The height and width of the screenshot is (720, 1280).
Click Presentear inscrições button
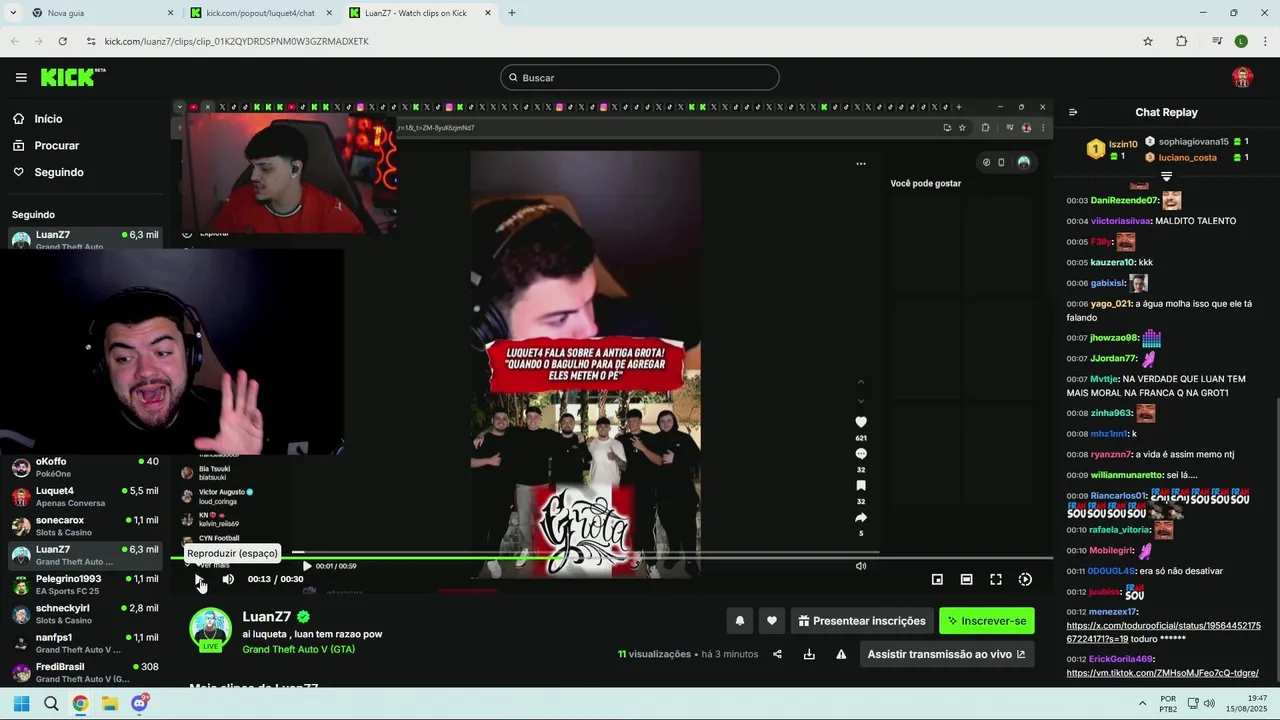pos(862,621)
